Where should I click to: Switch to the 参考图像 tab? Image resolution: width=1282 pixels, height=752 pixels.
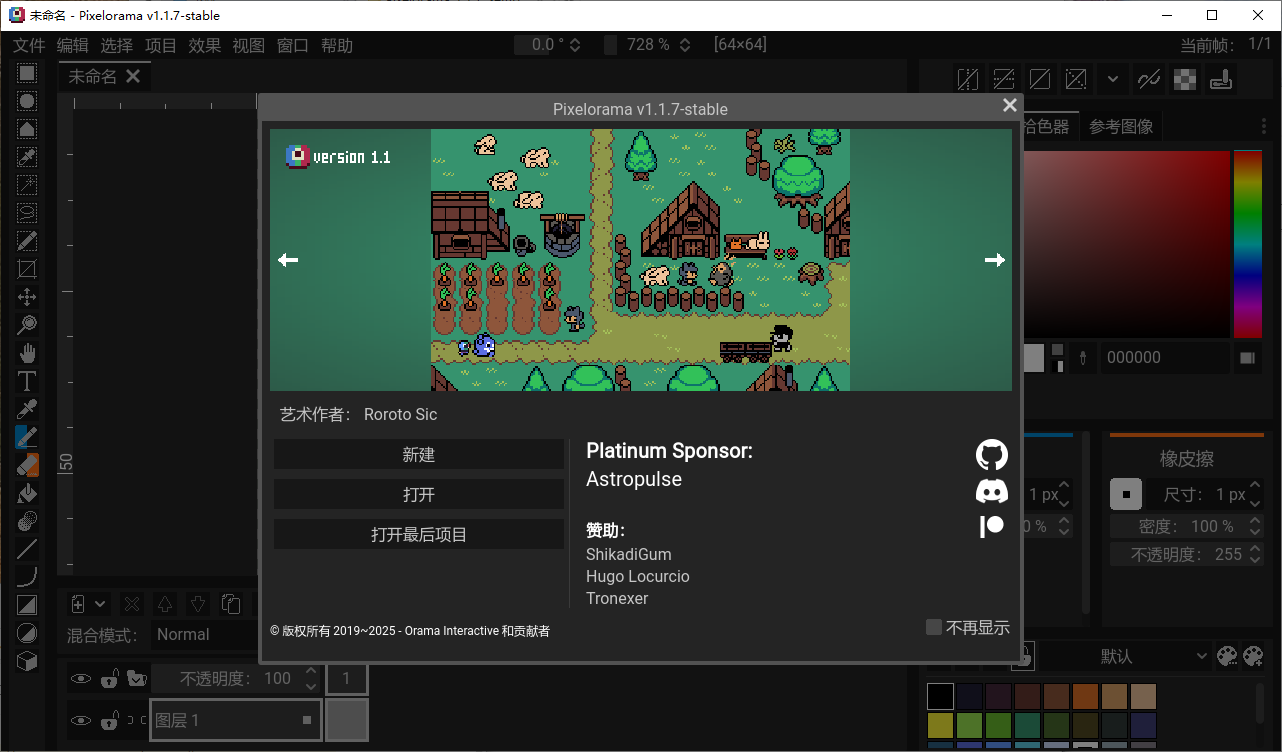click(x=1120, y=126)
